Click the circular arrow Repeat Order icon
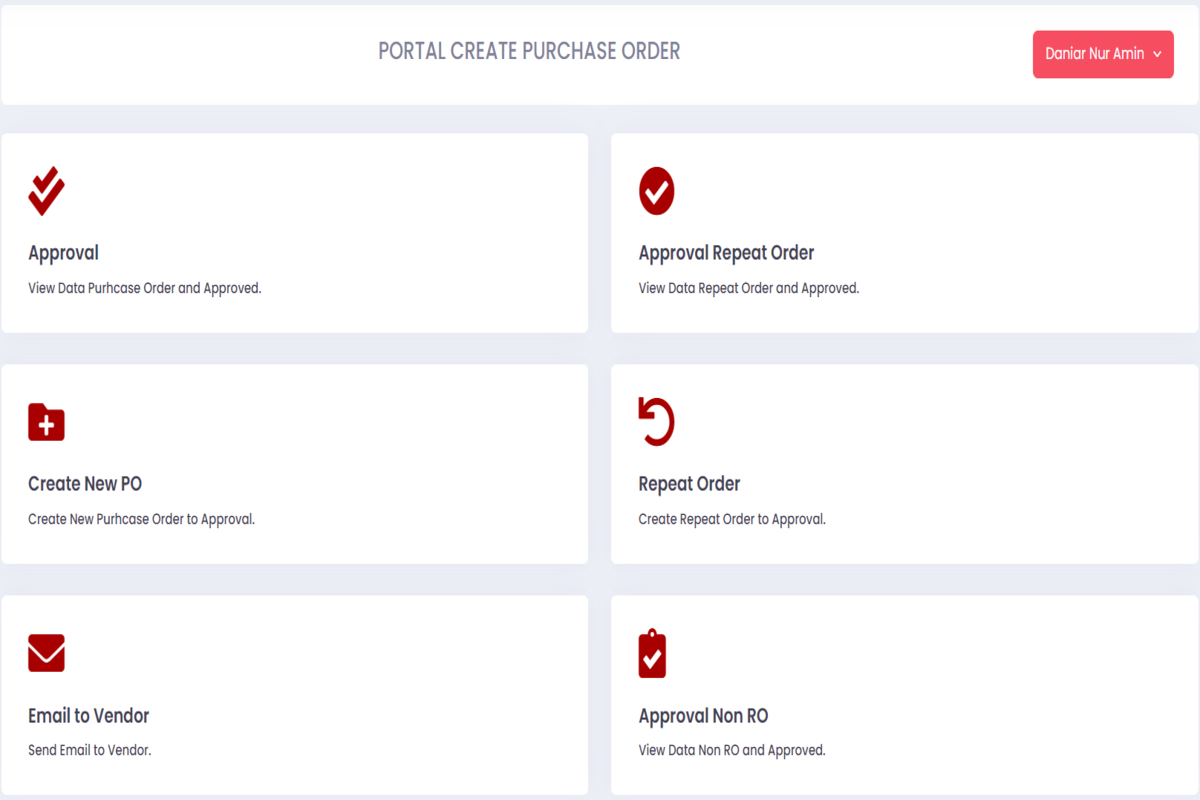The width and height of the screenshot is (1200, 800). 656,422
